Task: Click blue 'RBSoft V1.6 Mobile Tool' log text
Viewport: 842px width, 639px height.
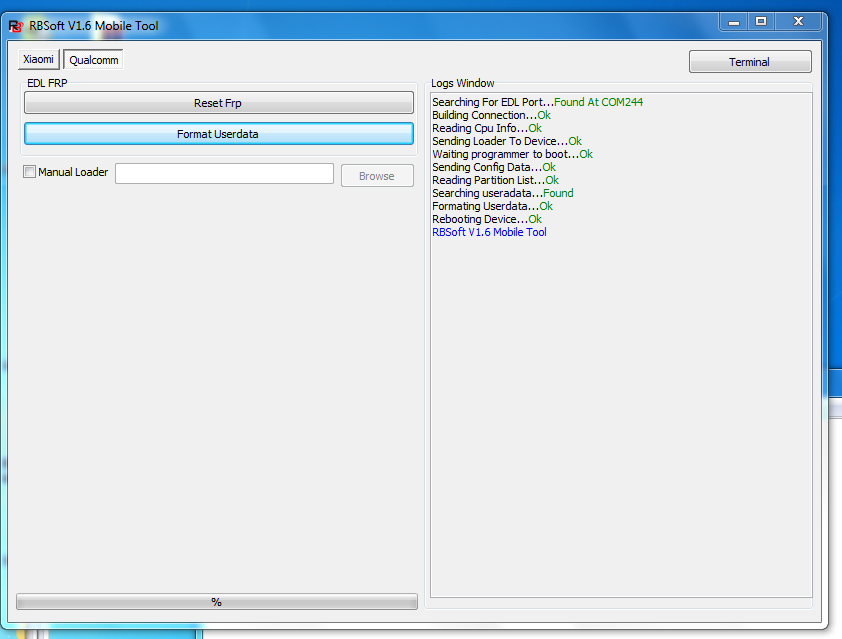Action: pos(489,232)
